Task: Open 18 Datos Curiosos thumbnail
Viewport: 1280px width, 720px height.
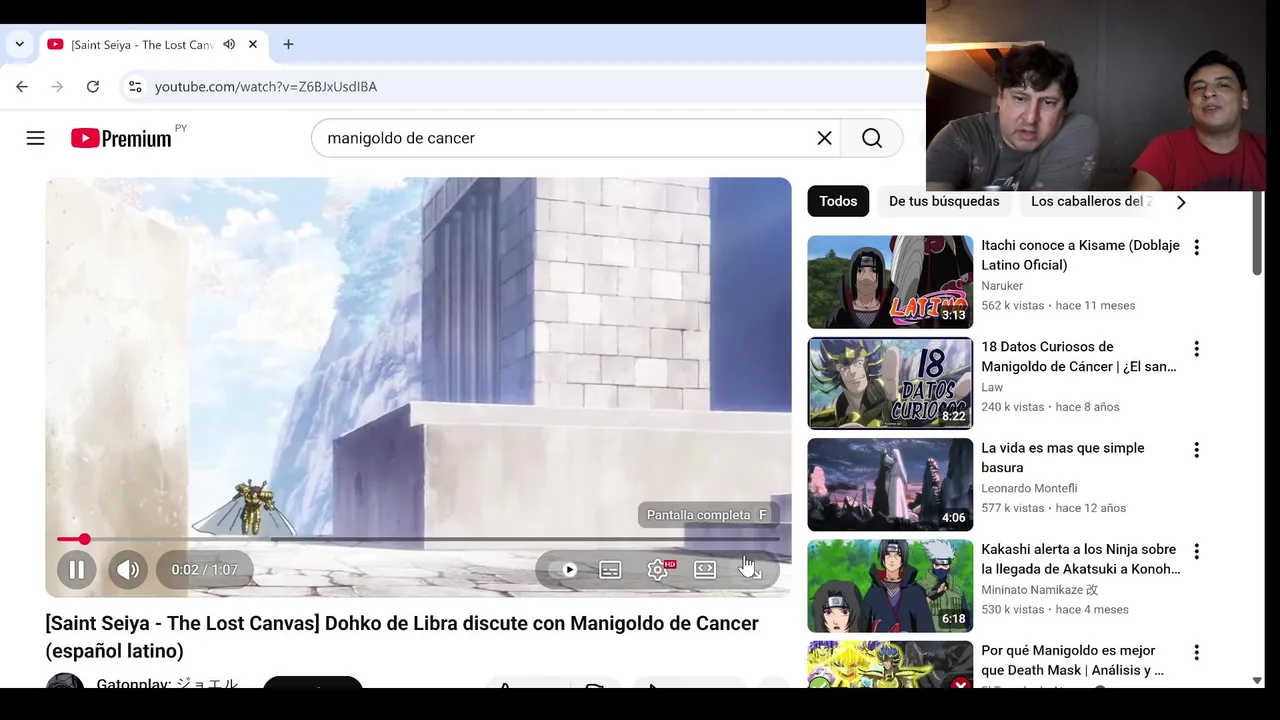Action: (890, 383)
